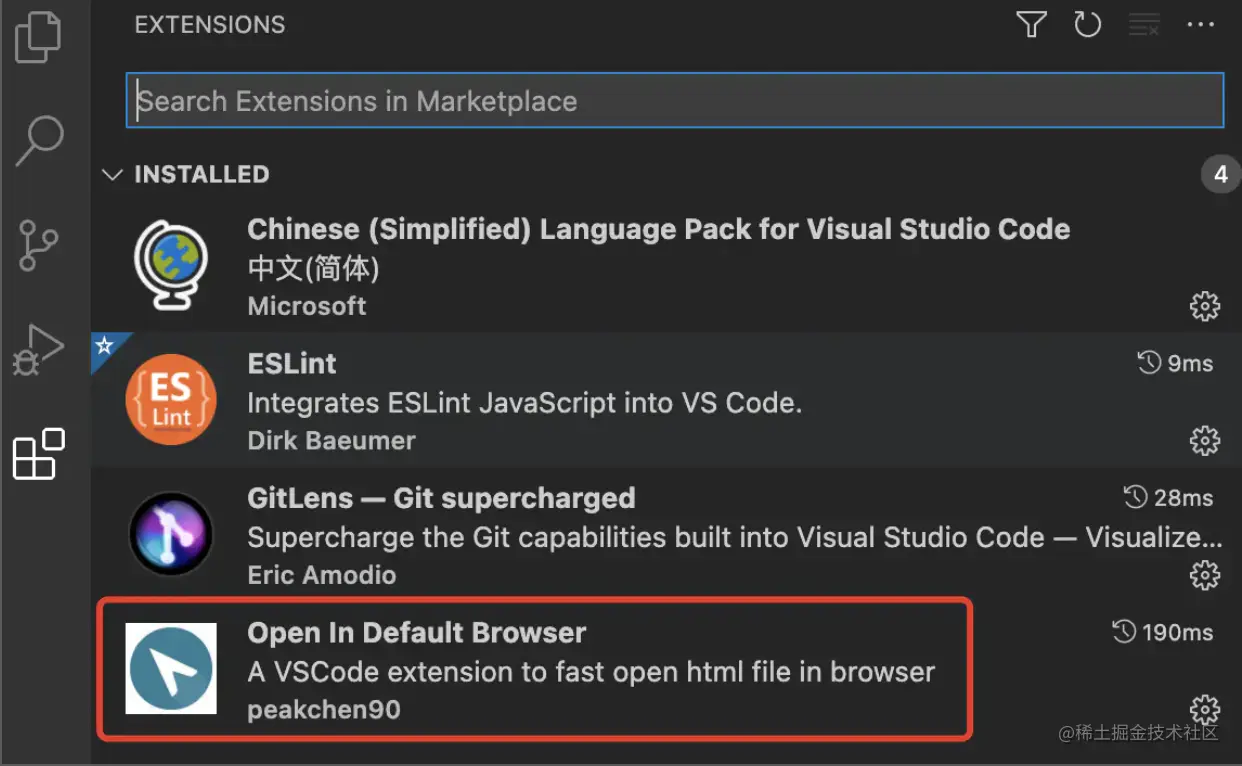The image size is (1242, 766).
Task: Select the ESLint extension title
Action: (x=292, y=363)
